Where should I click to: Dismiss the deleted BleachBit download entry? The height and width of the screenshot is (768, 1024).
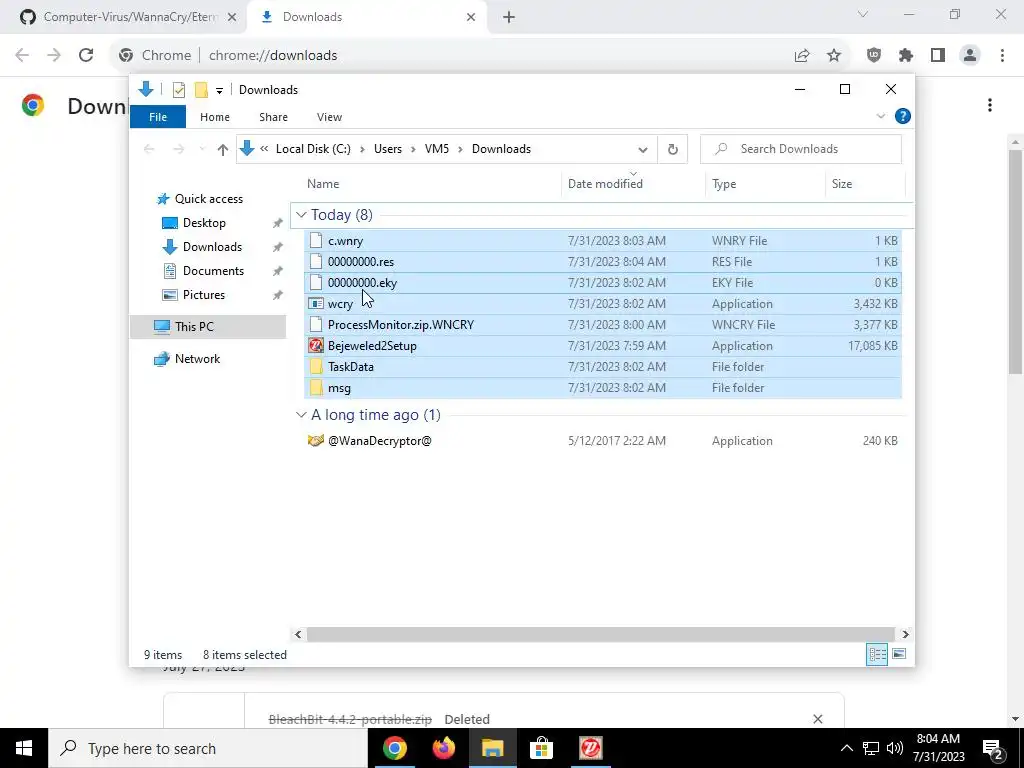pos(818,719)
